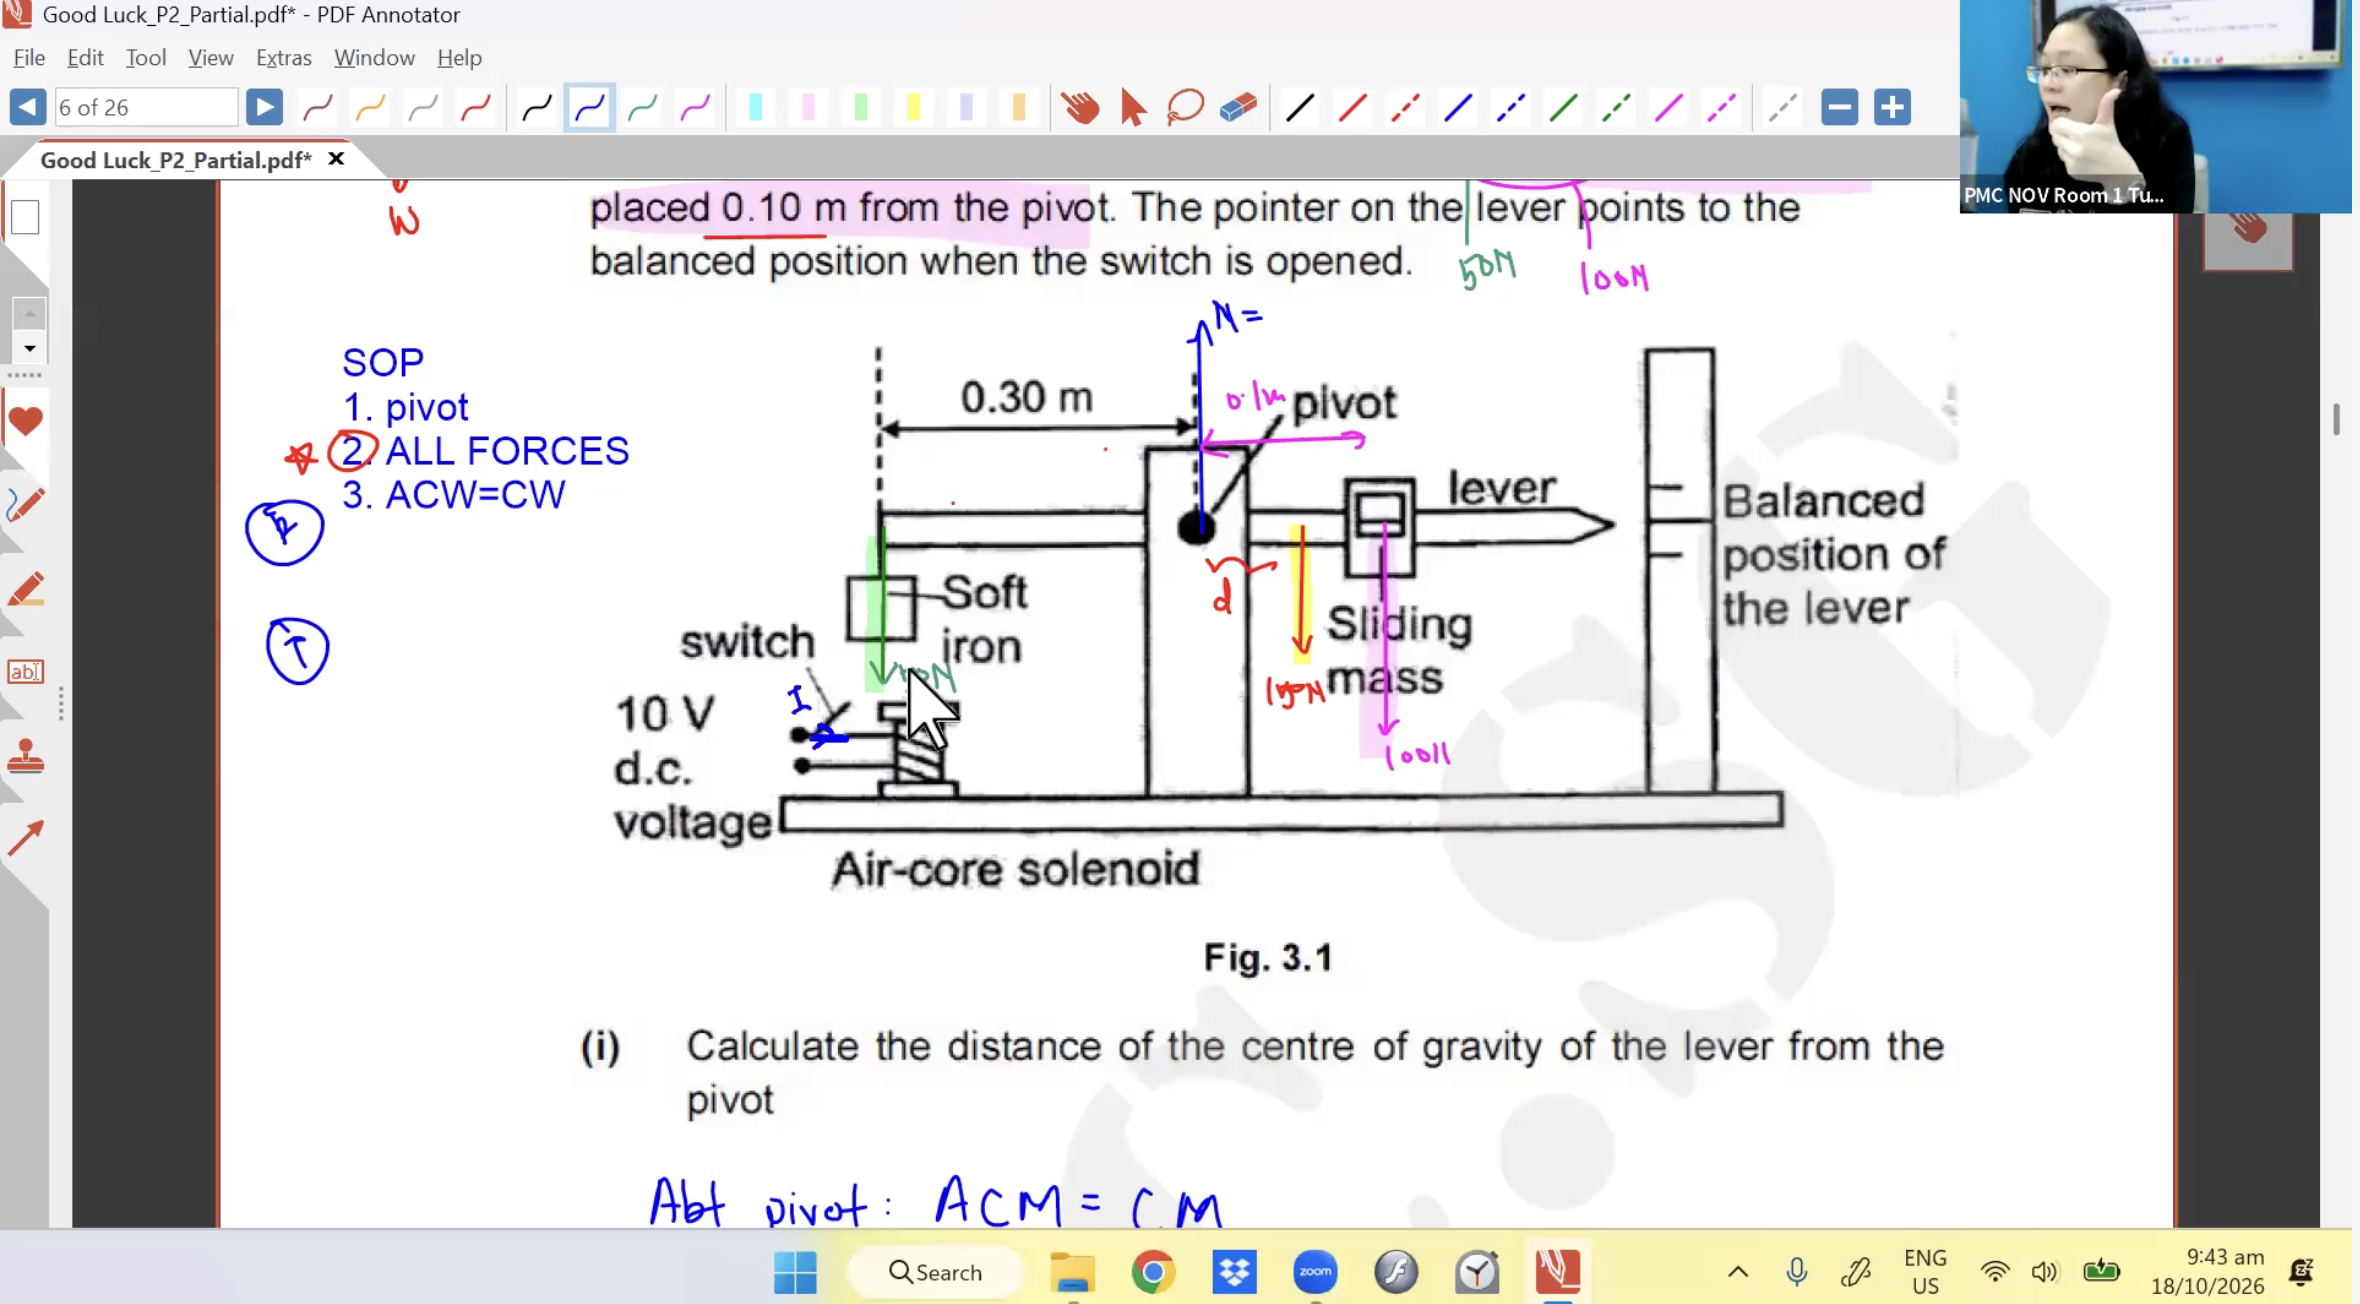Click the page thumbnail box in sidebar

tap(25, 217)
